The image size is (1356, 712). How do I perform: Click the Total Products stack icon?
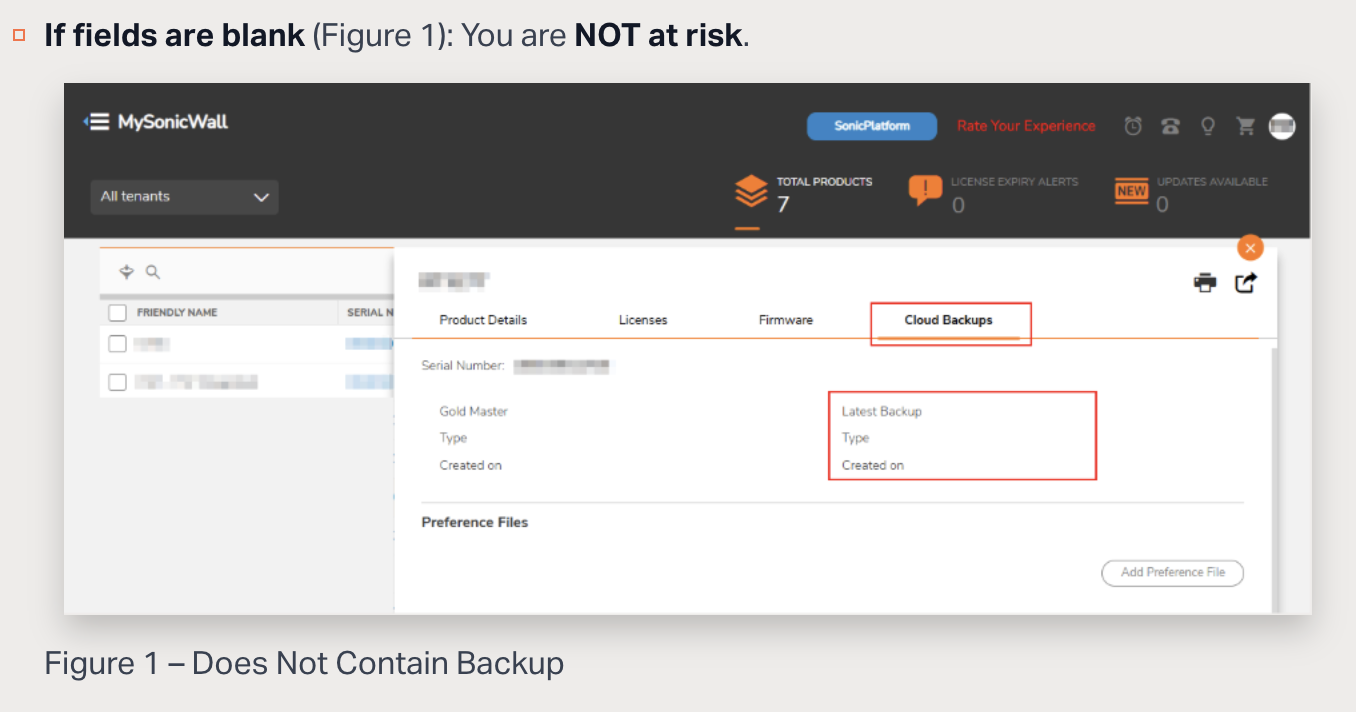[x=751, y=191]
